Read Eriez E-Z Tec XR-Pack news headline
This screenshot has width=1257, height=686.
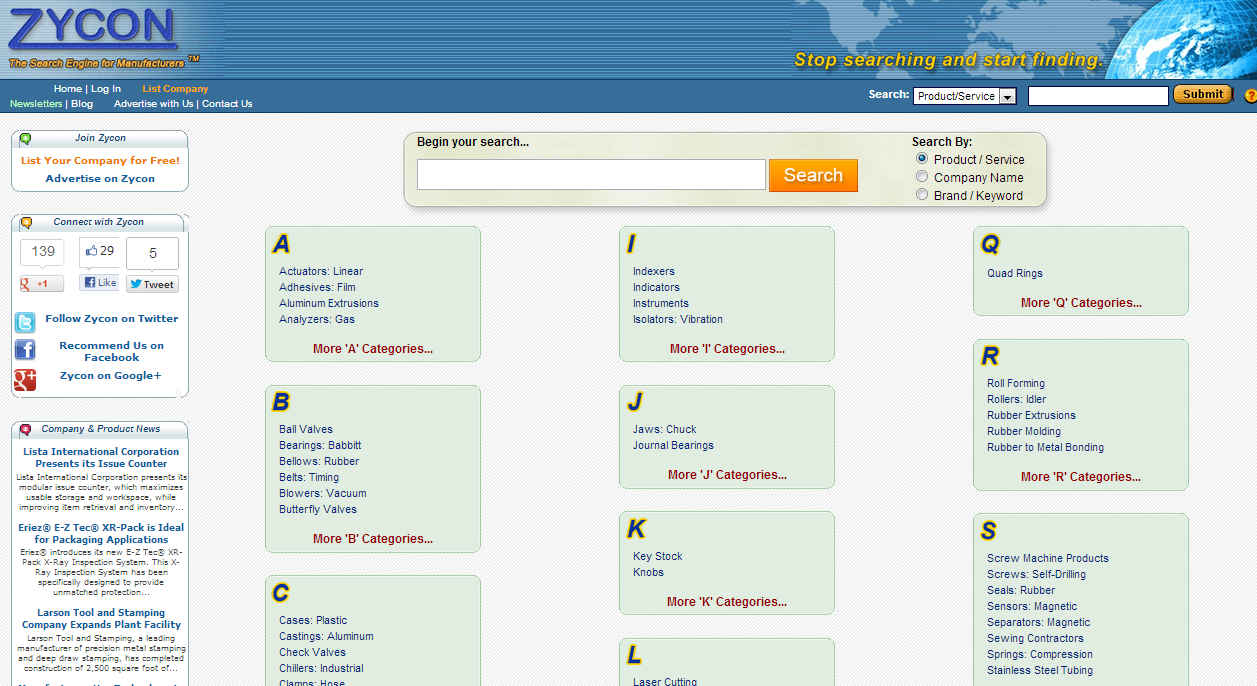(101, 534)
